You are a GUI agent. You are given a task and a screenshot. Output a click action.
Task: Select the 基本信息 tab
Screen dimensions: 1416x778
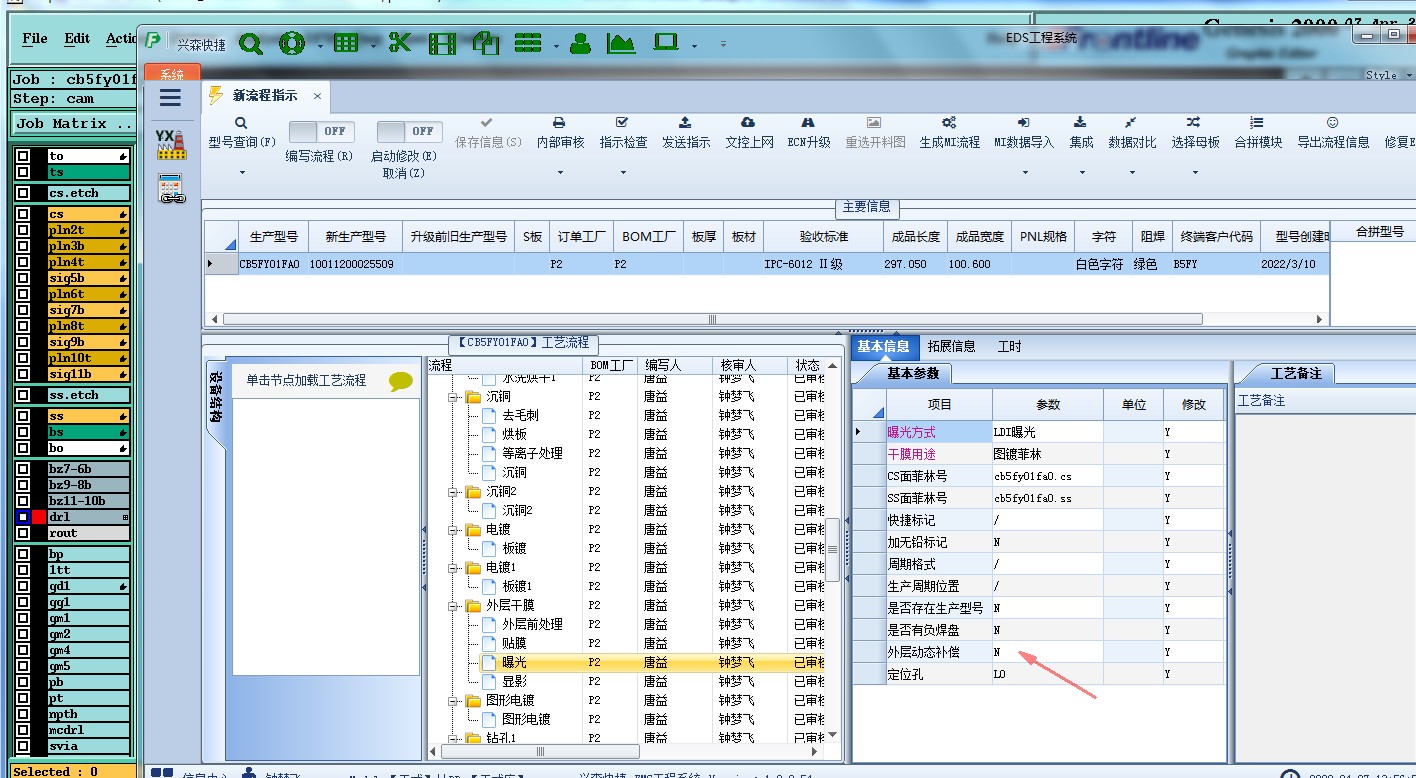[884, 347]
